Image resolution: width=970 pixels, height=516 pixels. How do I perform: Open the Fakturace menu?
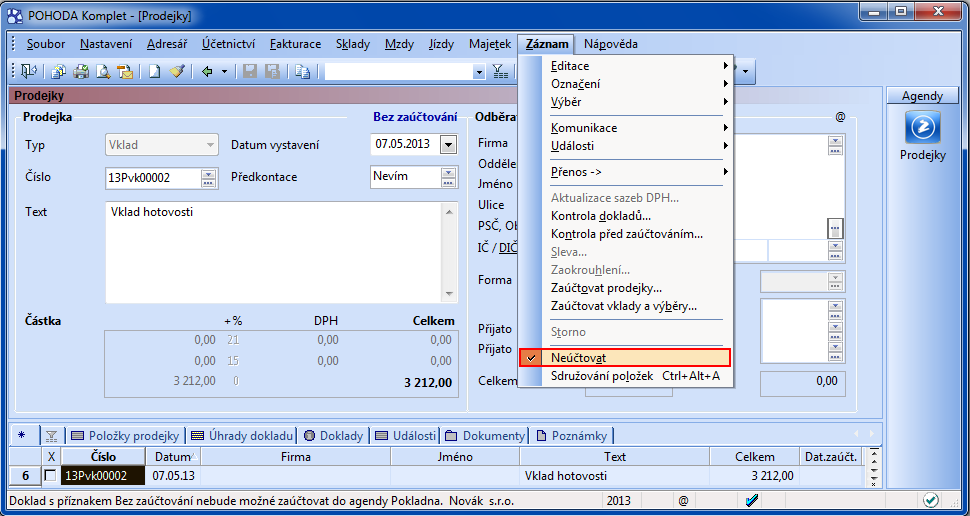tap(295, 44)
